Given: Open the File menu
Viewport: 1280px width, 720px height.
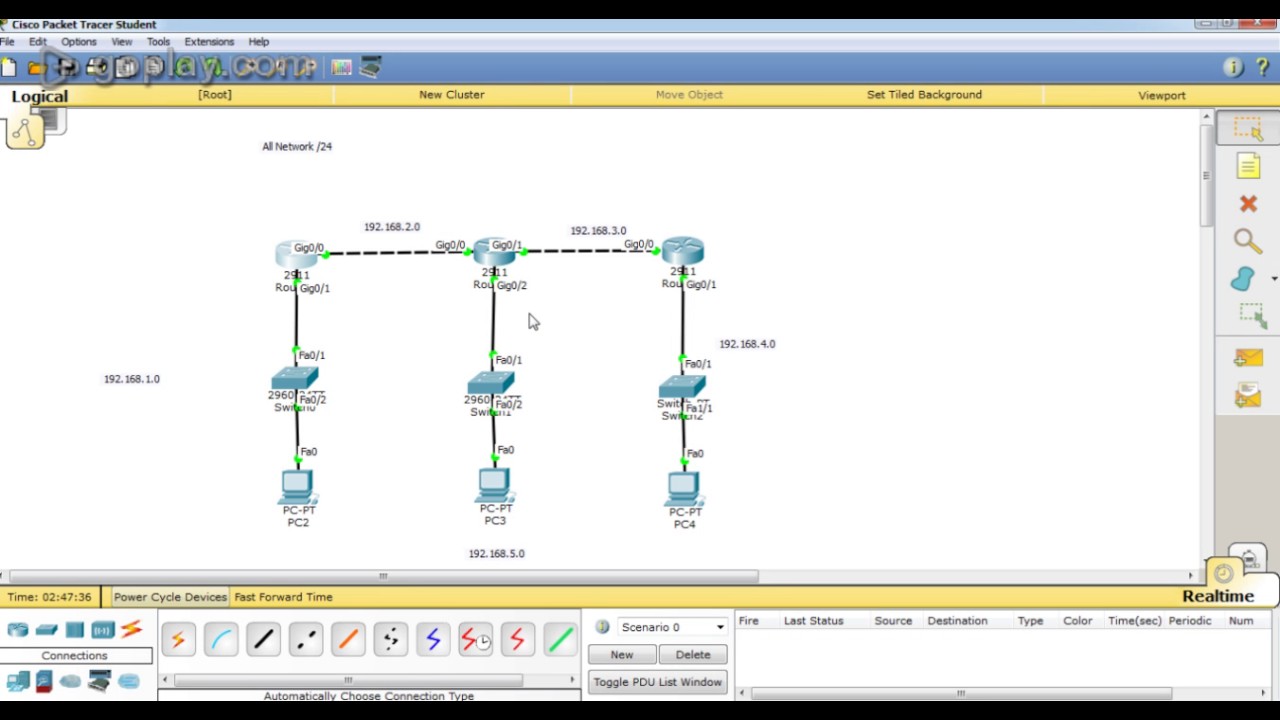Looking at the screenshot, I should click(x=7, y=42).
